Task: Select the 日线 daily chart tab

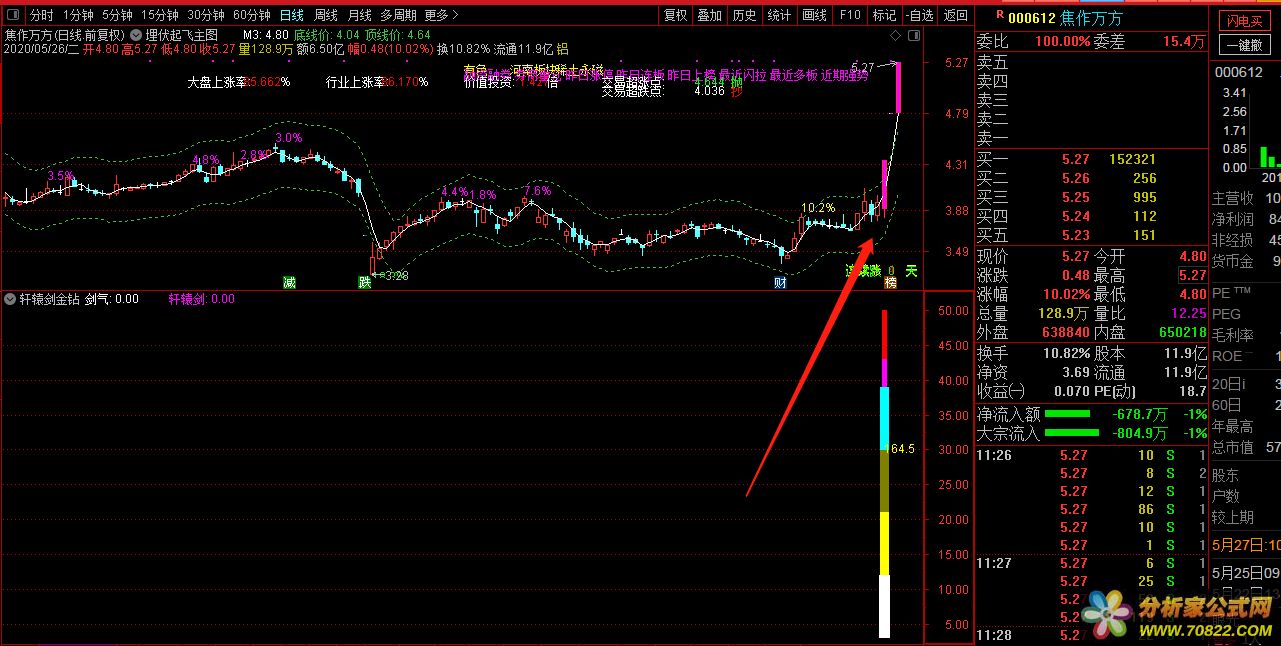Action: tap(292, 15)
